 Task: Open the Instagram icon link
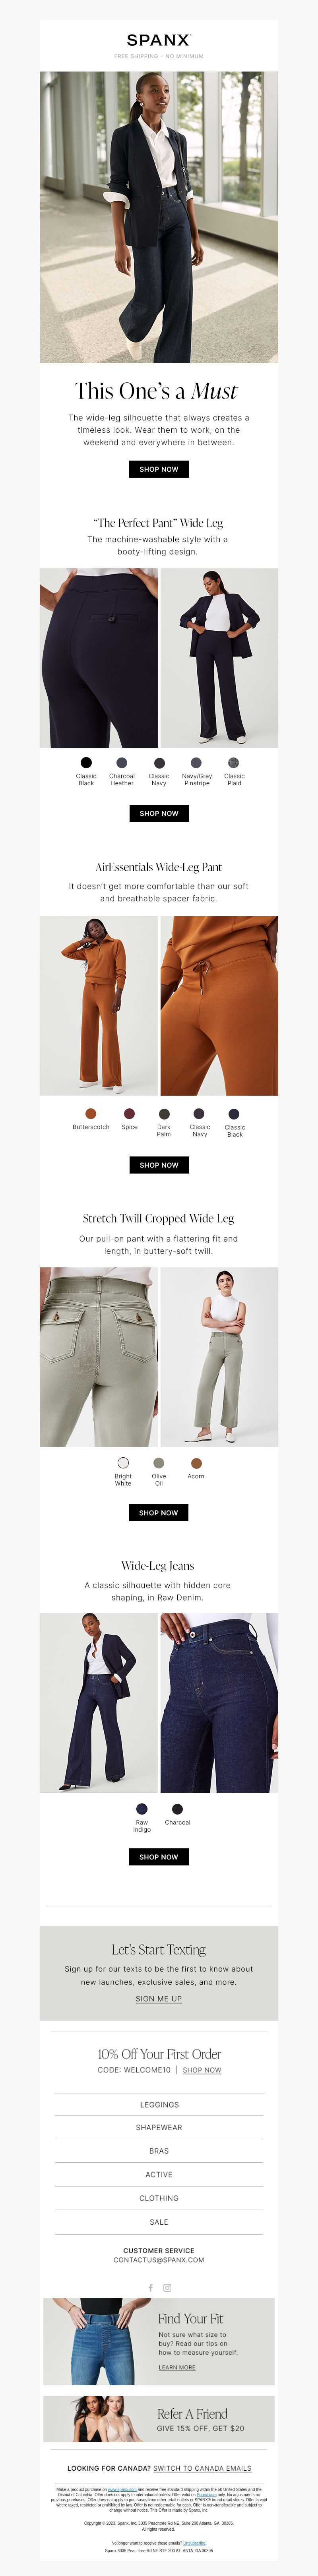(167, 2287)
